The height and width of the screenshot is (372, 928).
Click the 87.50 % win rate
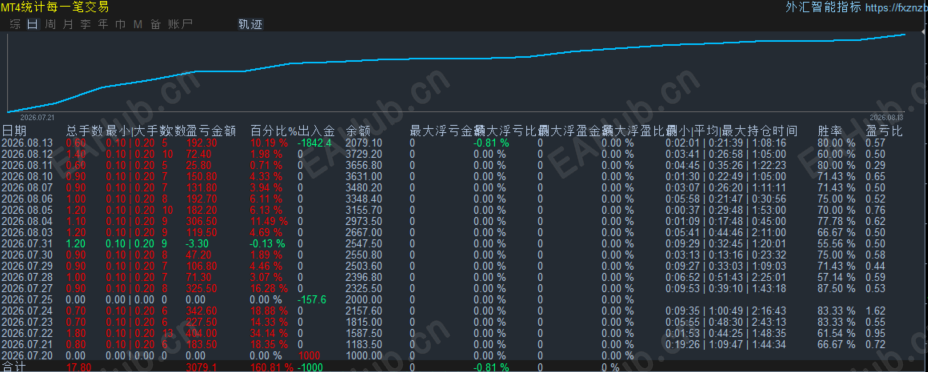pos(836,289)
